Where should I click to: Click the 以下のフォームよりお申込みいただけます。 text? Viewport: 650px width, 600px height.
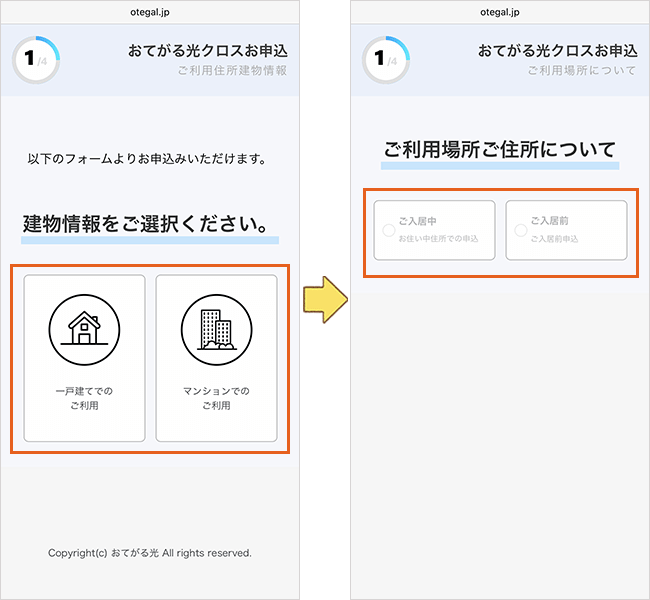click(147, 159)
